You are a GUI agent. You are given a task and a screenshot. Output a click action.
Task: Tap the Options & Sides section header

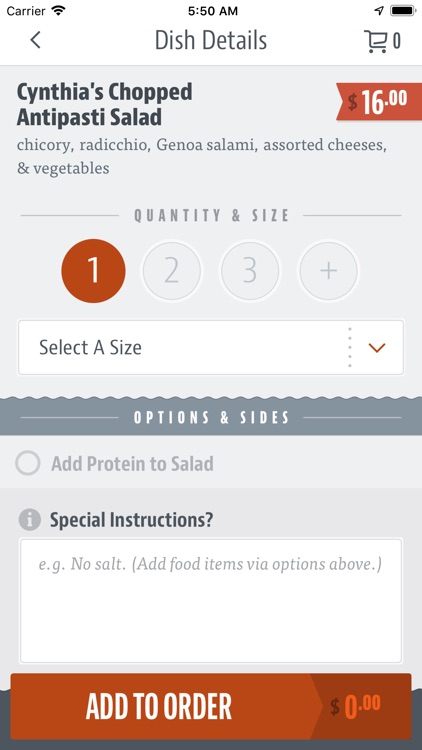click(211, 418)
